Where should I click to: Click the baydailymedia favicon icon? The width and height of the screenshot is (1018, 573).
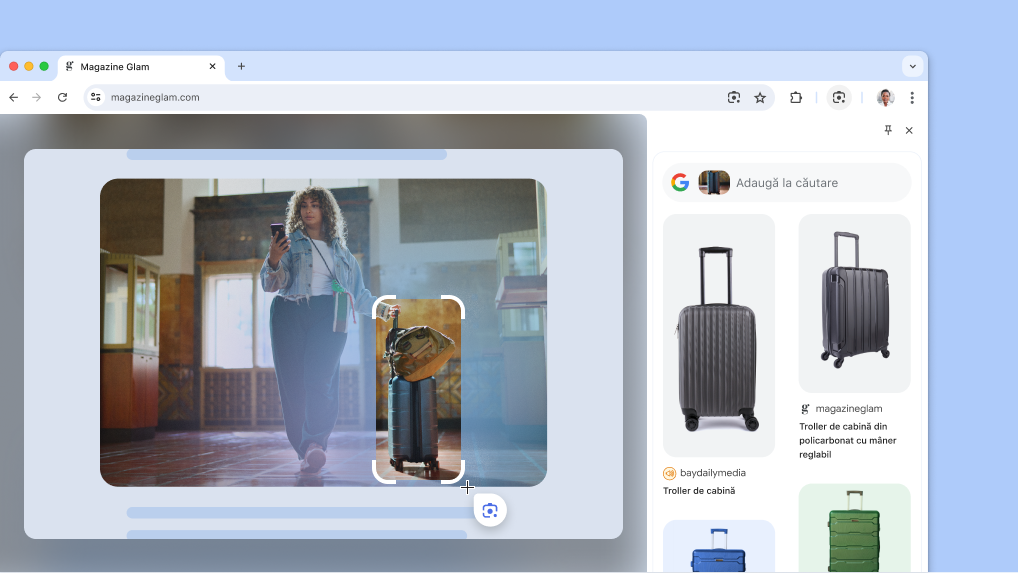[x=669, y=473]
